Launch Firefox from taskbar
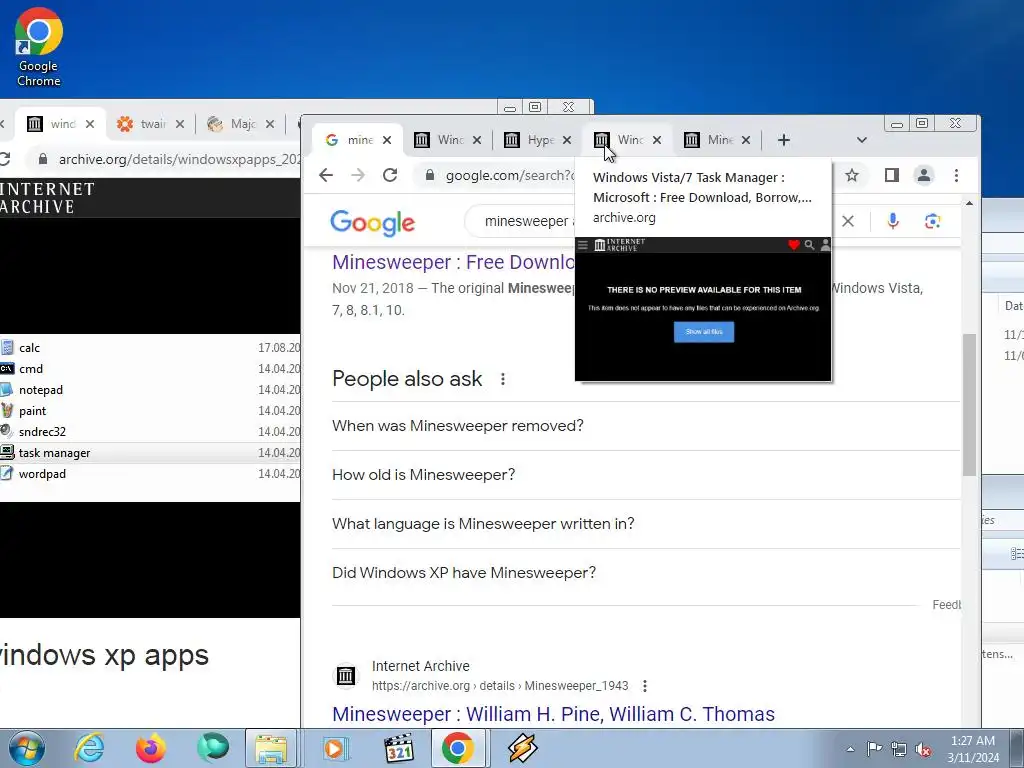 (150, 748)
